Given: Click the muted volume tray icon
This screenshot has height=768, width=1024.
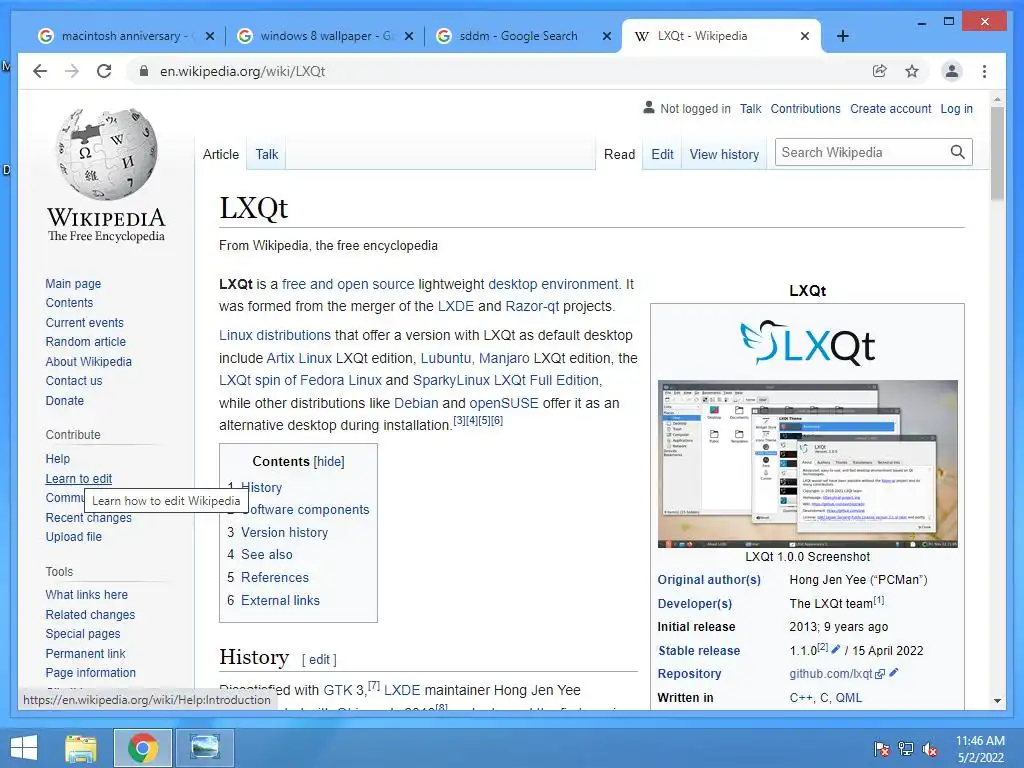Looking at the screenshot, I should [930, 749].
